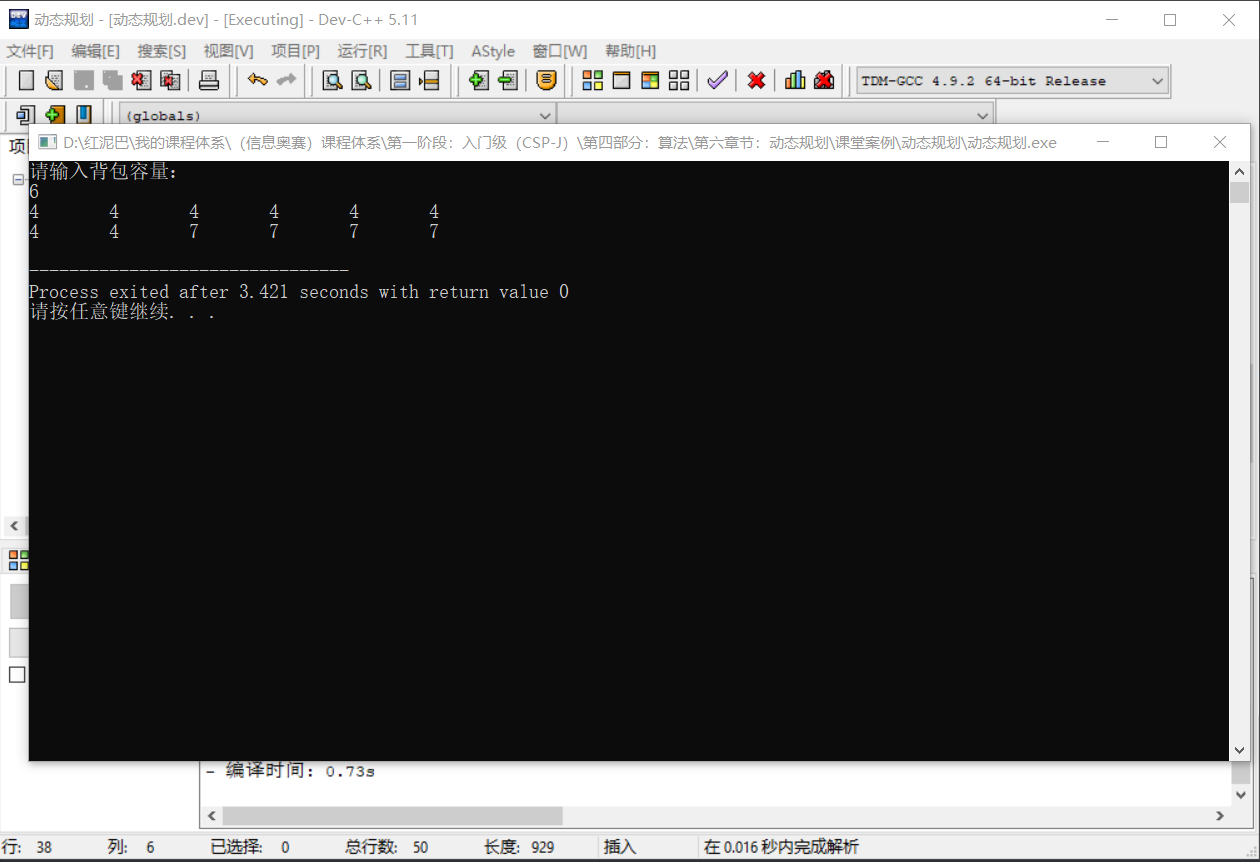Open the 帮助[H] menu
The image size is (1260, 862).
630,51
